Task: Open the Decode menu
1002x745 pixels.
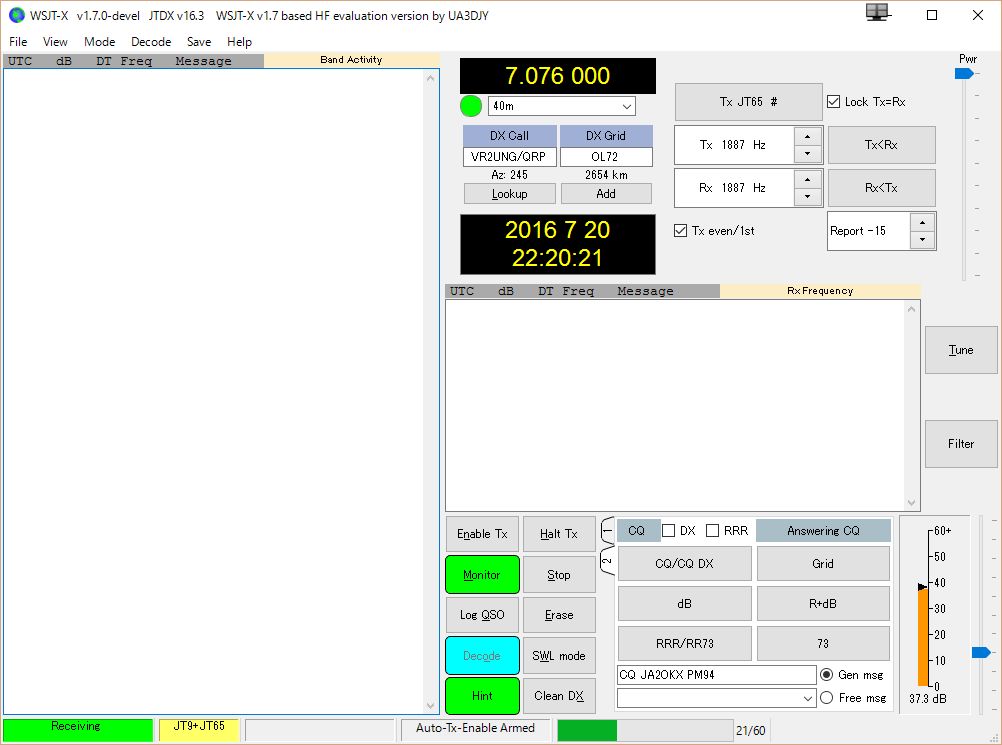Action: coord(151,42)
